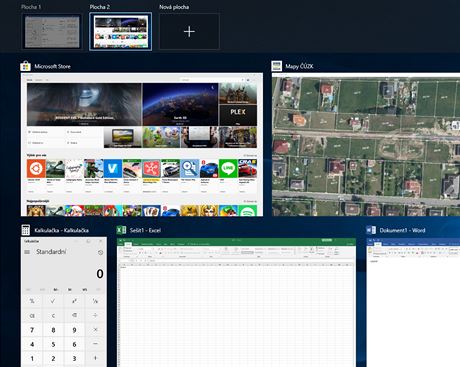Click digit 1 in calculator
Image resolution: width=460 pixels, height=367 pixels.
(32, 358)
